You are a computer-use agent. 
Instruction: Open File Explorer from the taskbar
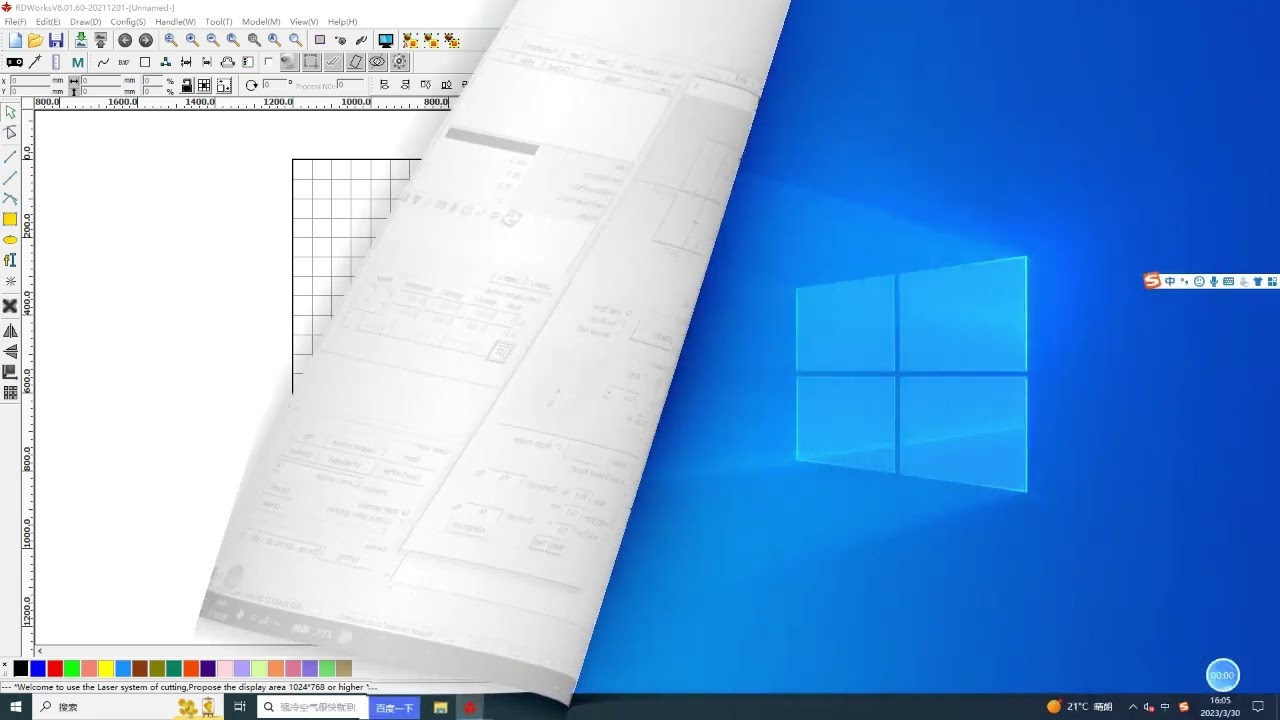tap(440, 707)
